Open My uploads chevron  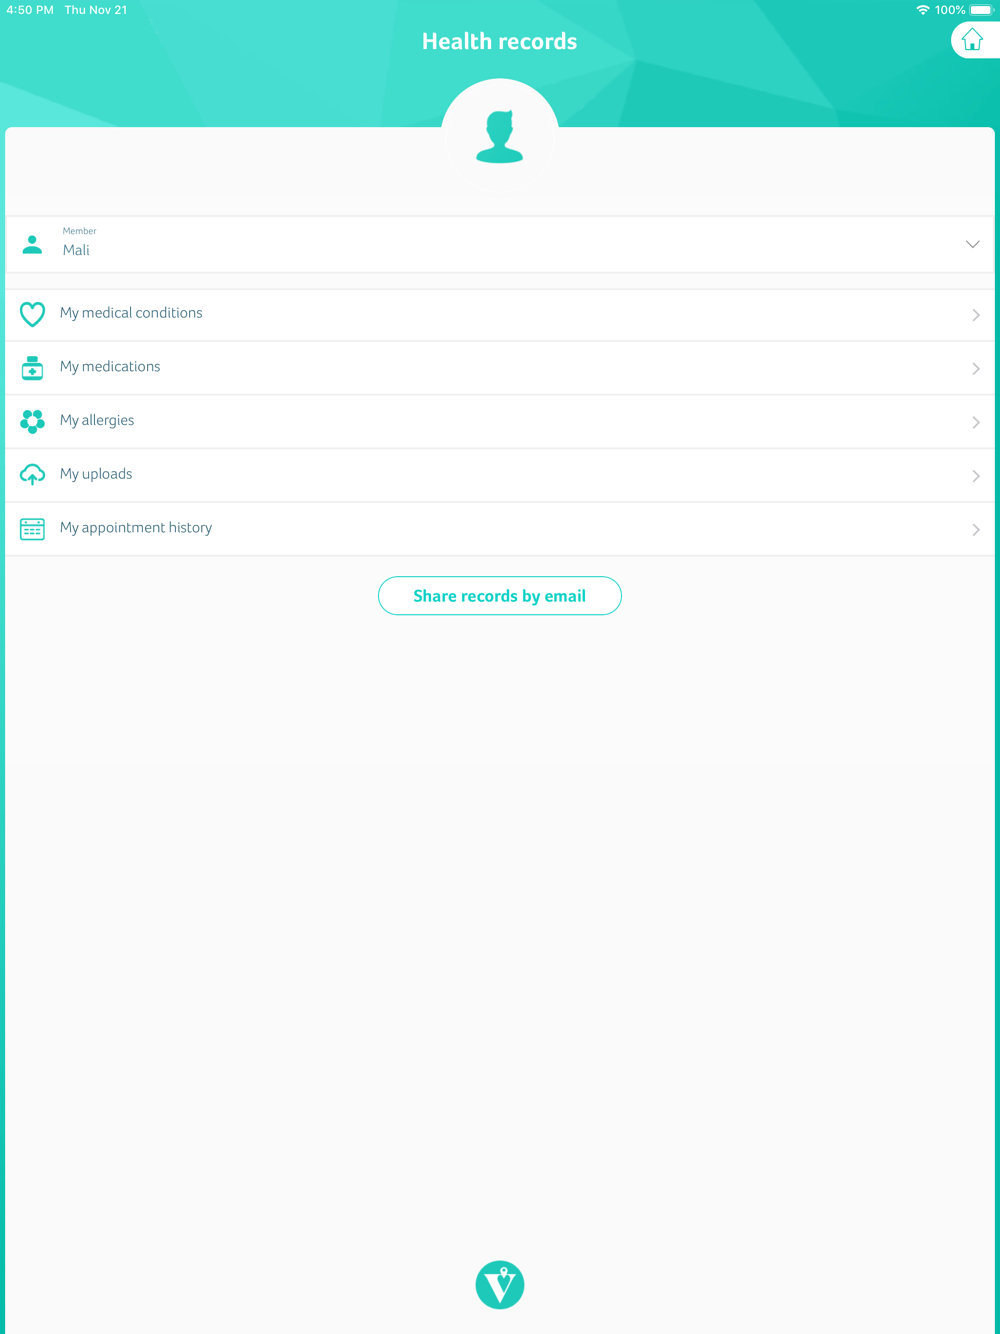tap(976, 476)
